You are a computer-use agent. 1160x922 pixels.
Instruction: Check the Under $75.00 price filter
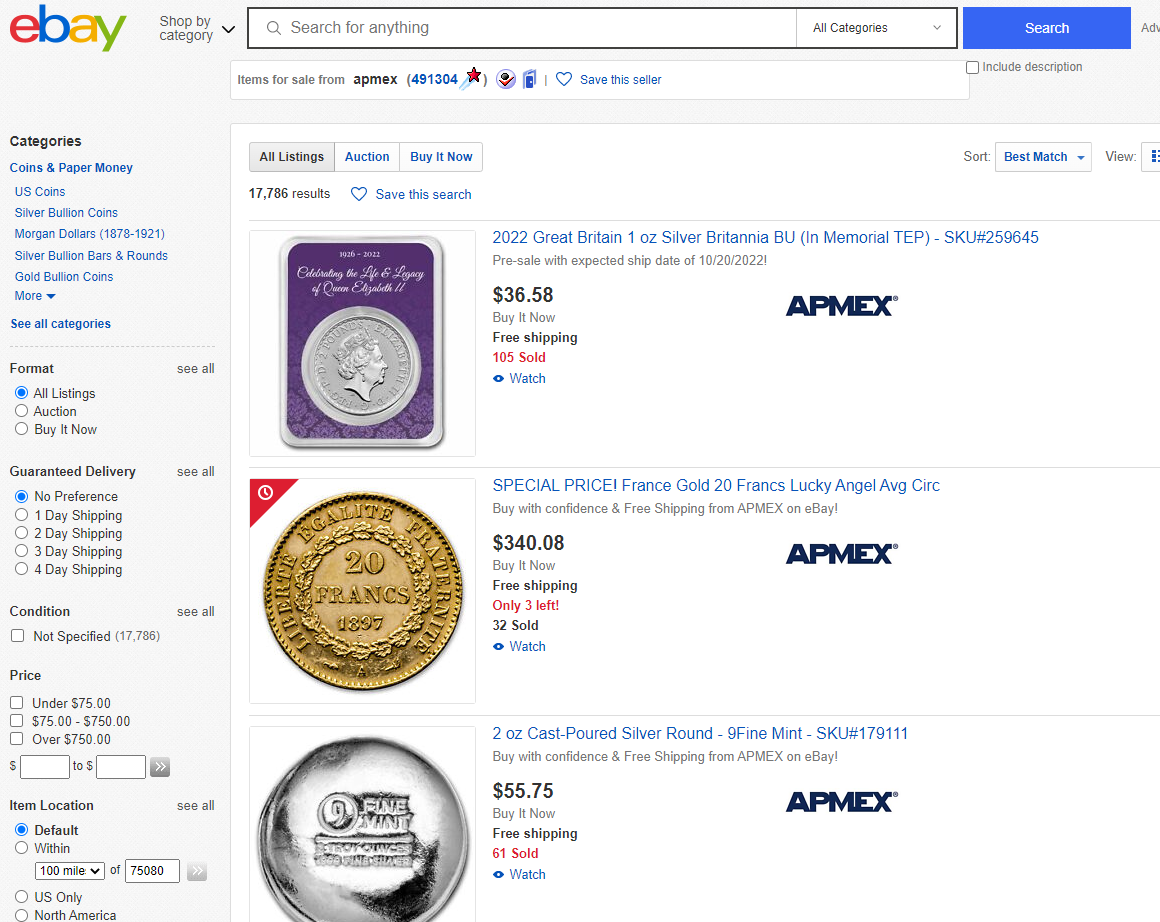pos(17,703)
